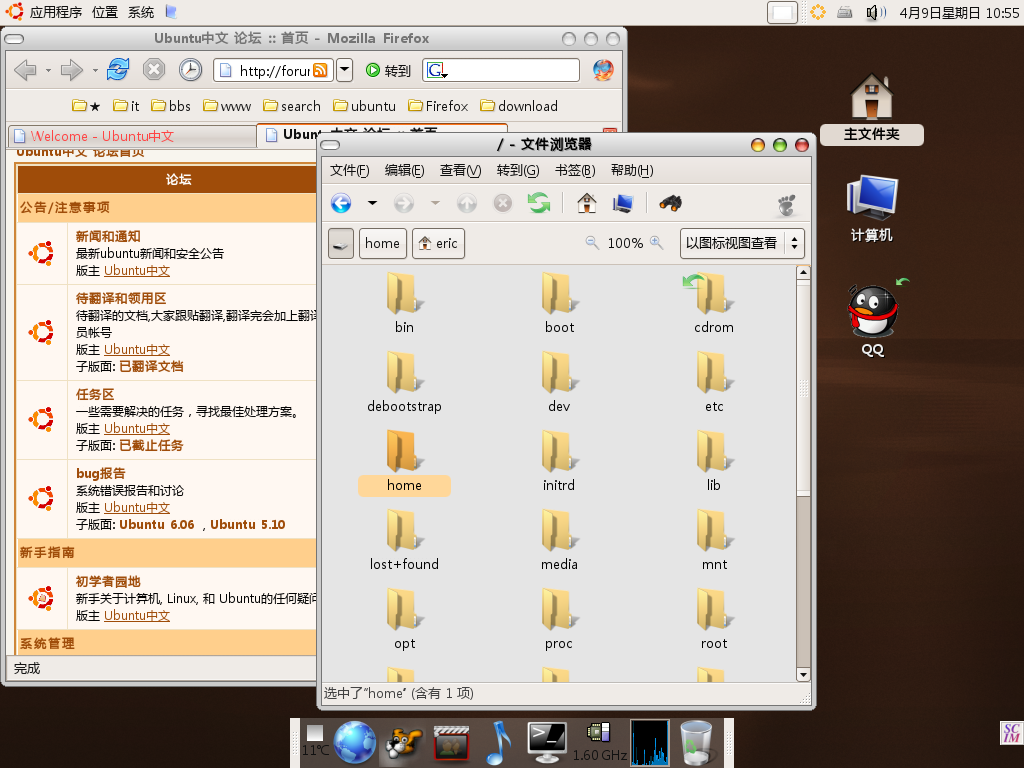The width and height of the screenshot is (1024, 768).
Task: Click the QQ penguin desktop icon
Action: click(872, 320)
